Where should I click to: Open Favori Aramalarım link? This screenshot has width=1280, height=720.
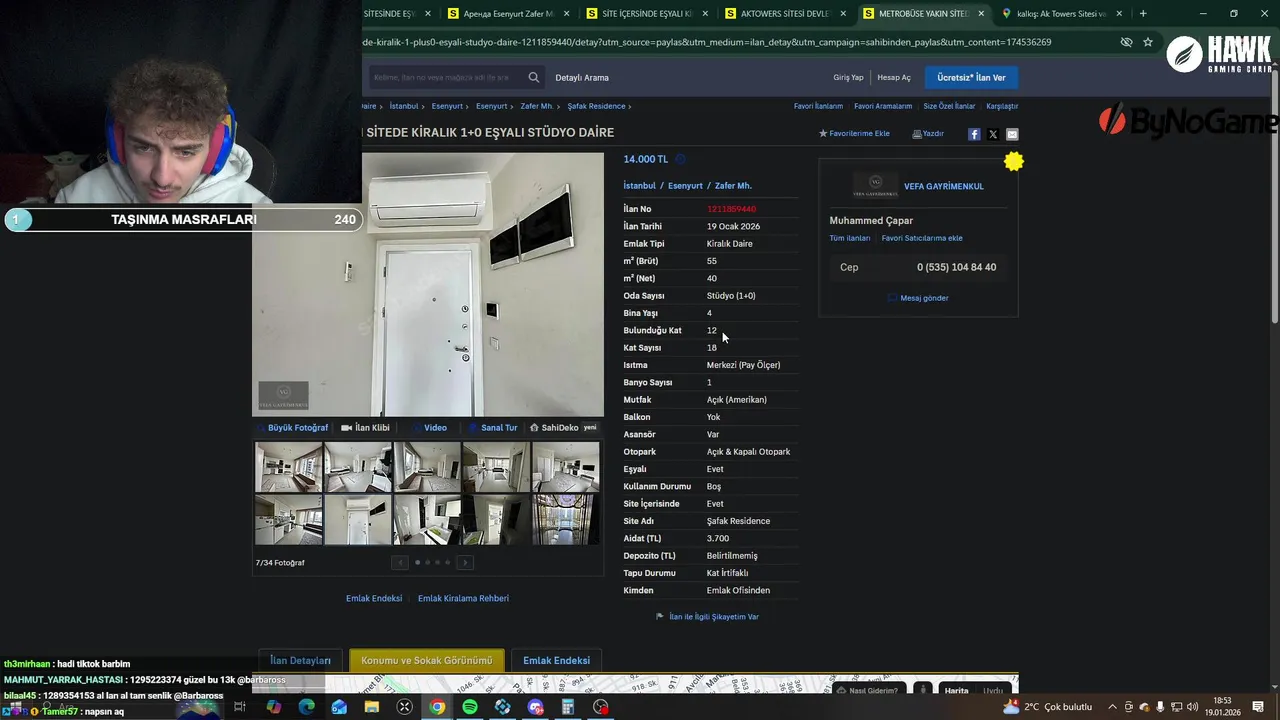click(883, 106)
